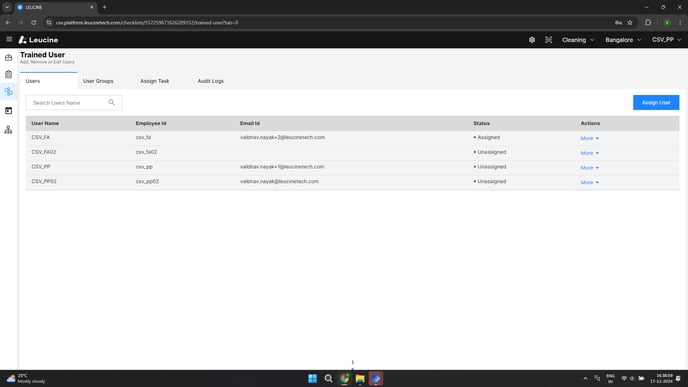This screenshot has width=688, height=387.
Task: Switch to the Audit Logs tab
Action: (x=211, y=81)
